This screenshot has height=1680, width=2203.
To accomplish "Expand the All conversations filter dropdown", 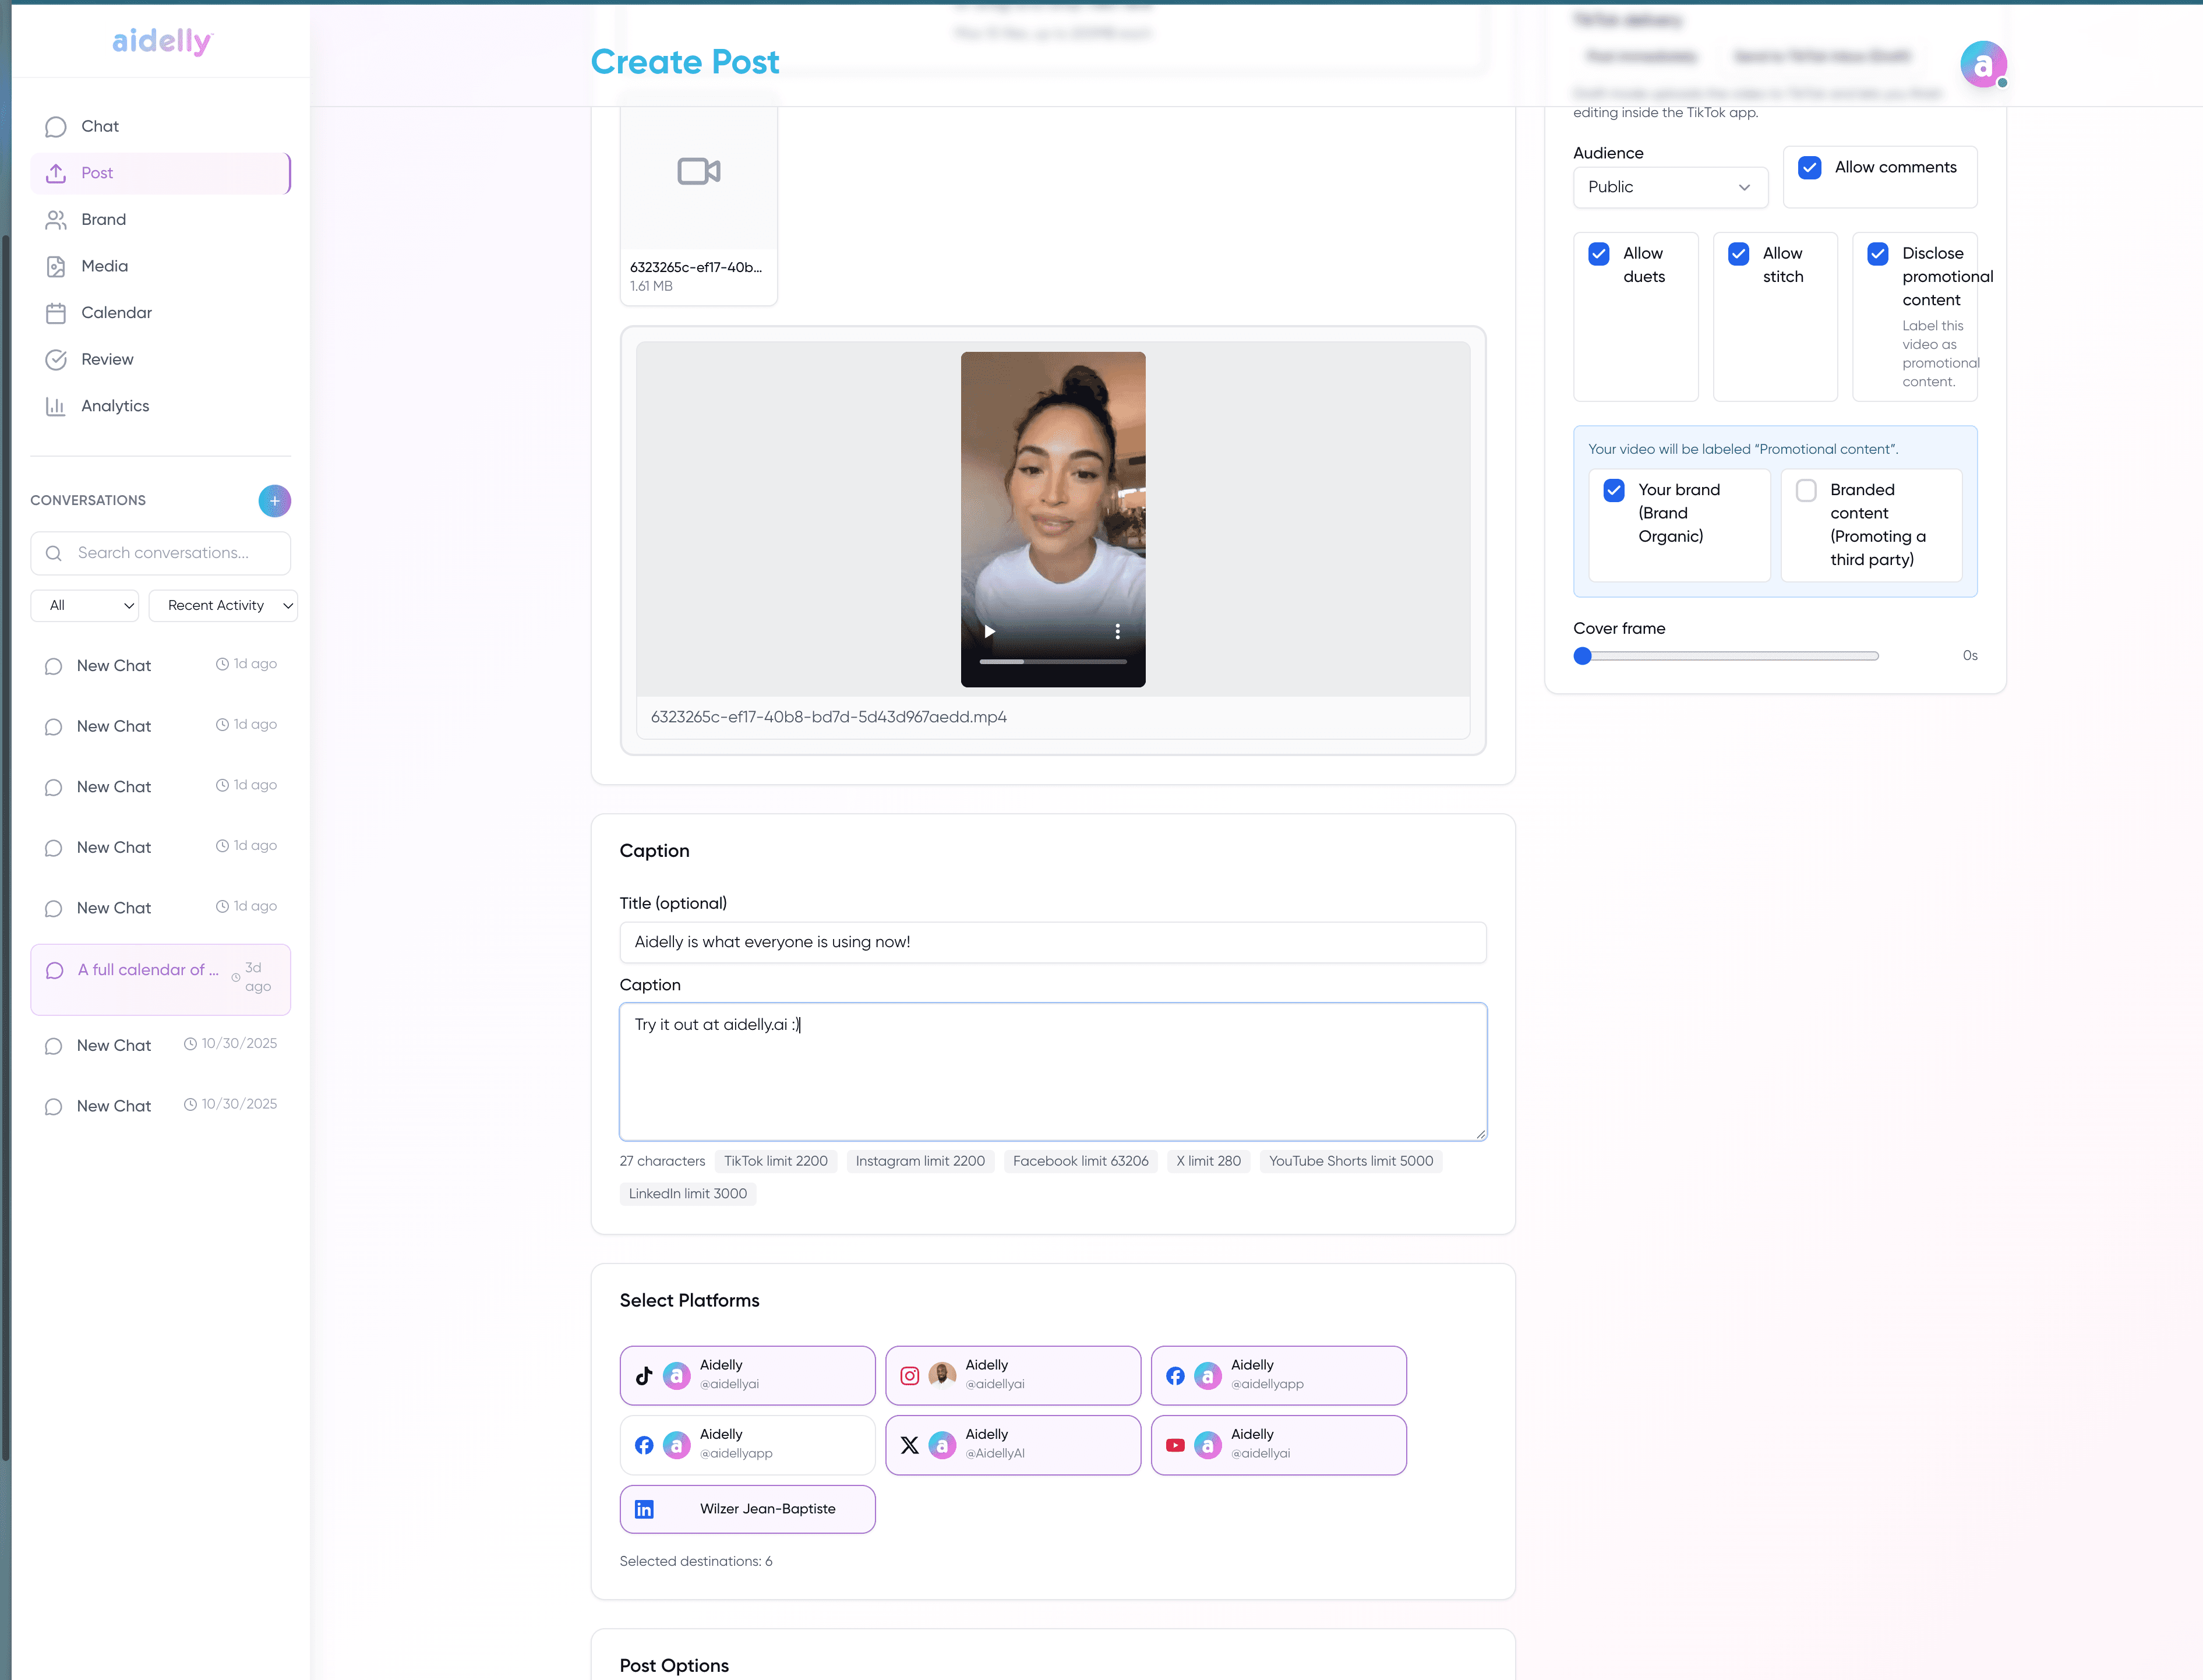I will point(84,605).
